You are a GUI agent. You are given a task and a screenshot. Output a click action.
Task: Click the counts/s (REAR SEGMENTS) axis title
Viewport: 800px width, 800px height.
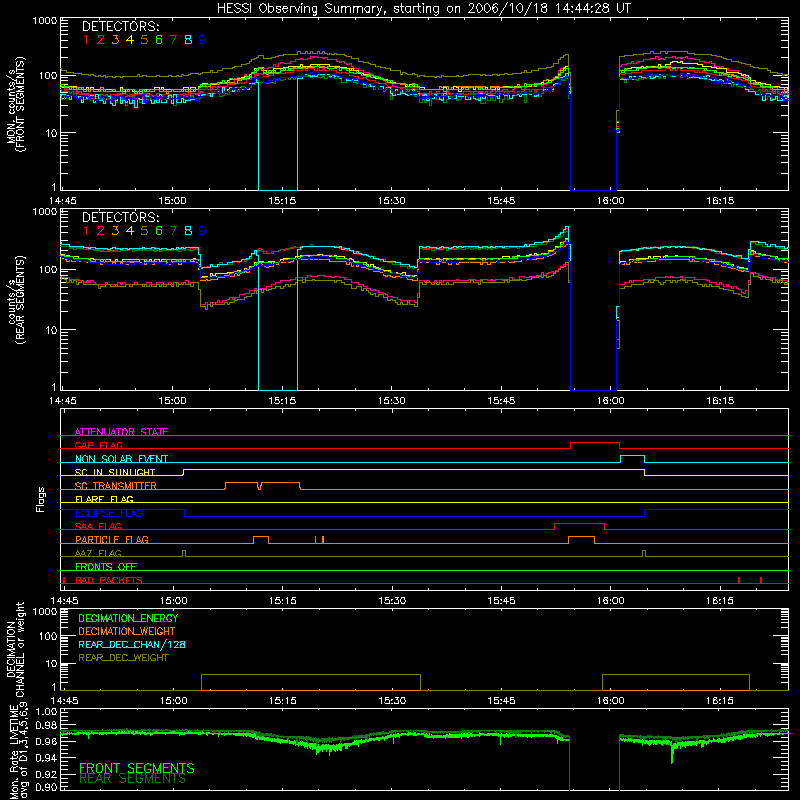(15, 299)
